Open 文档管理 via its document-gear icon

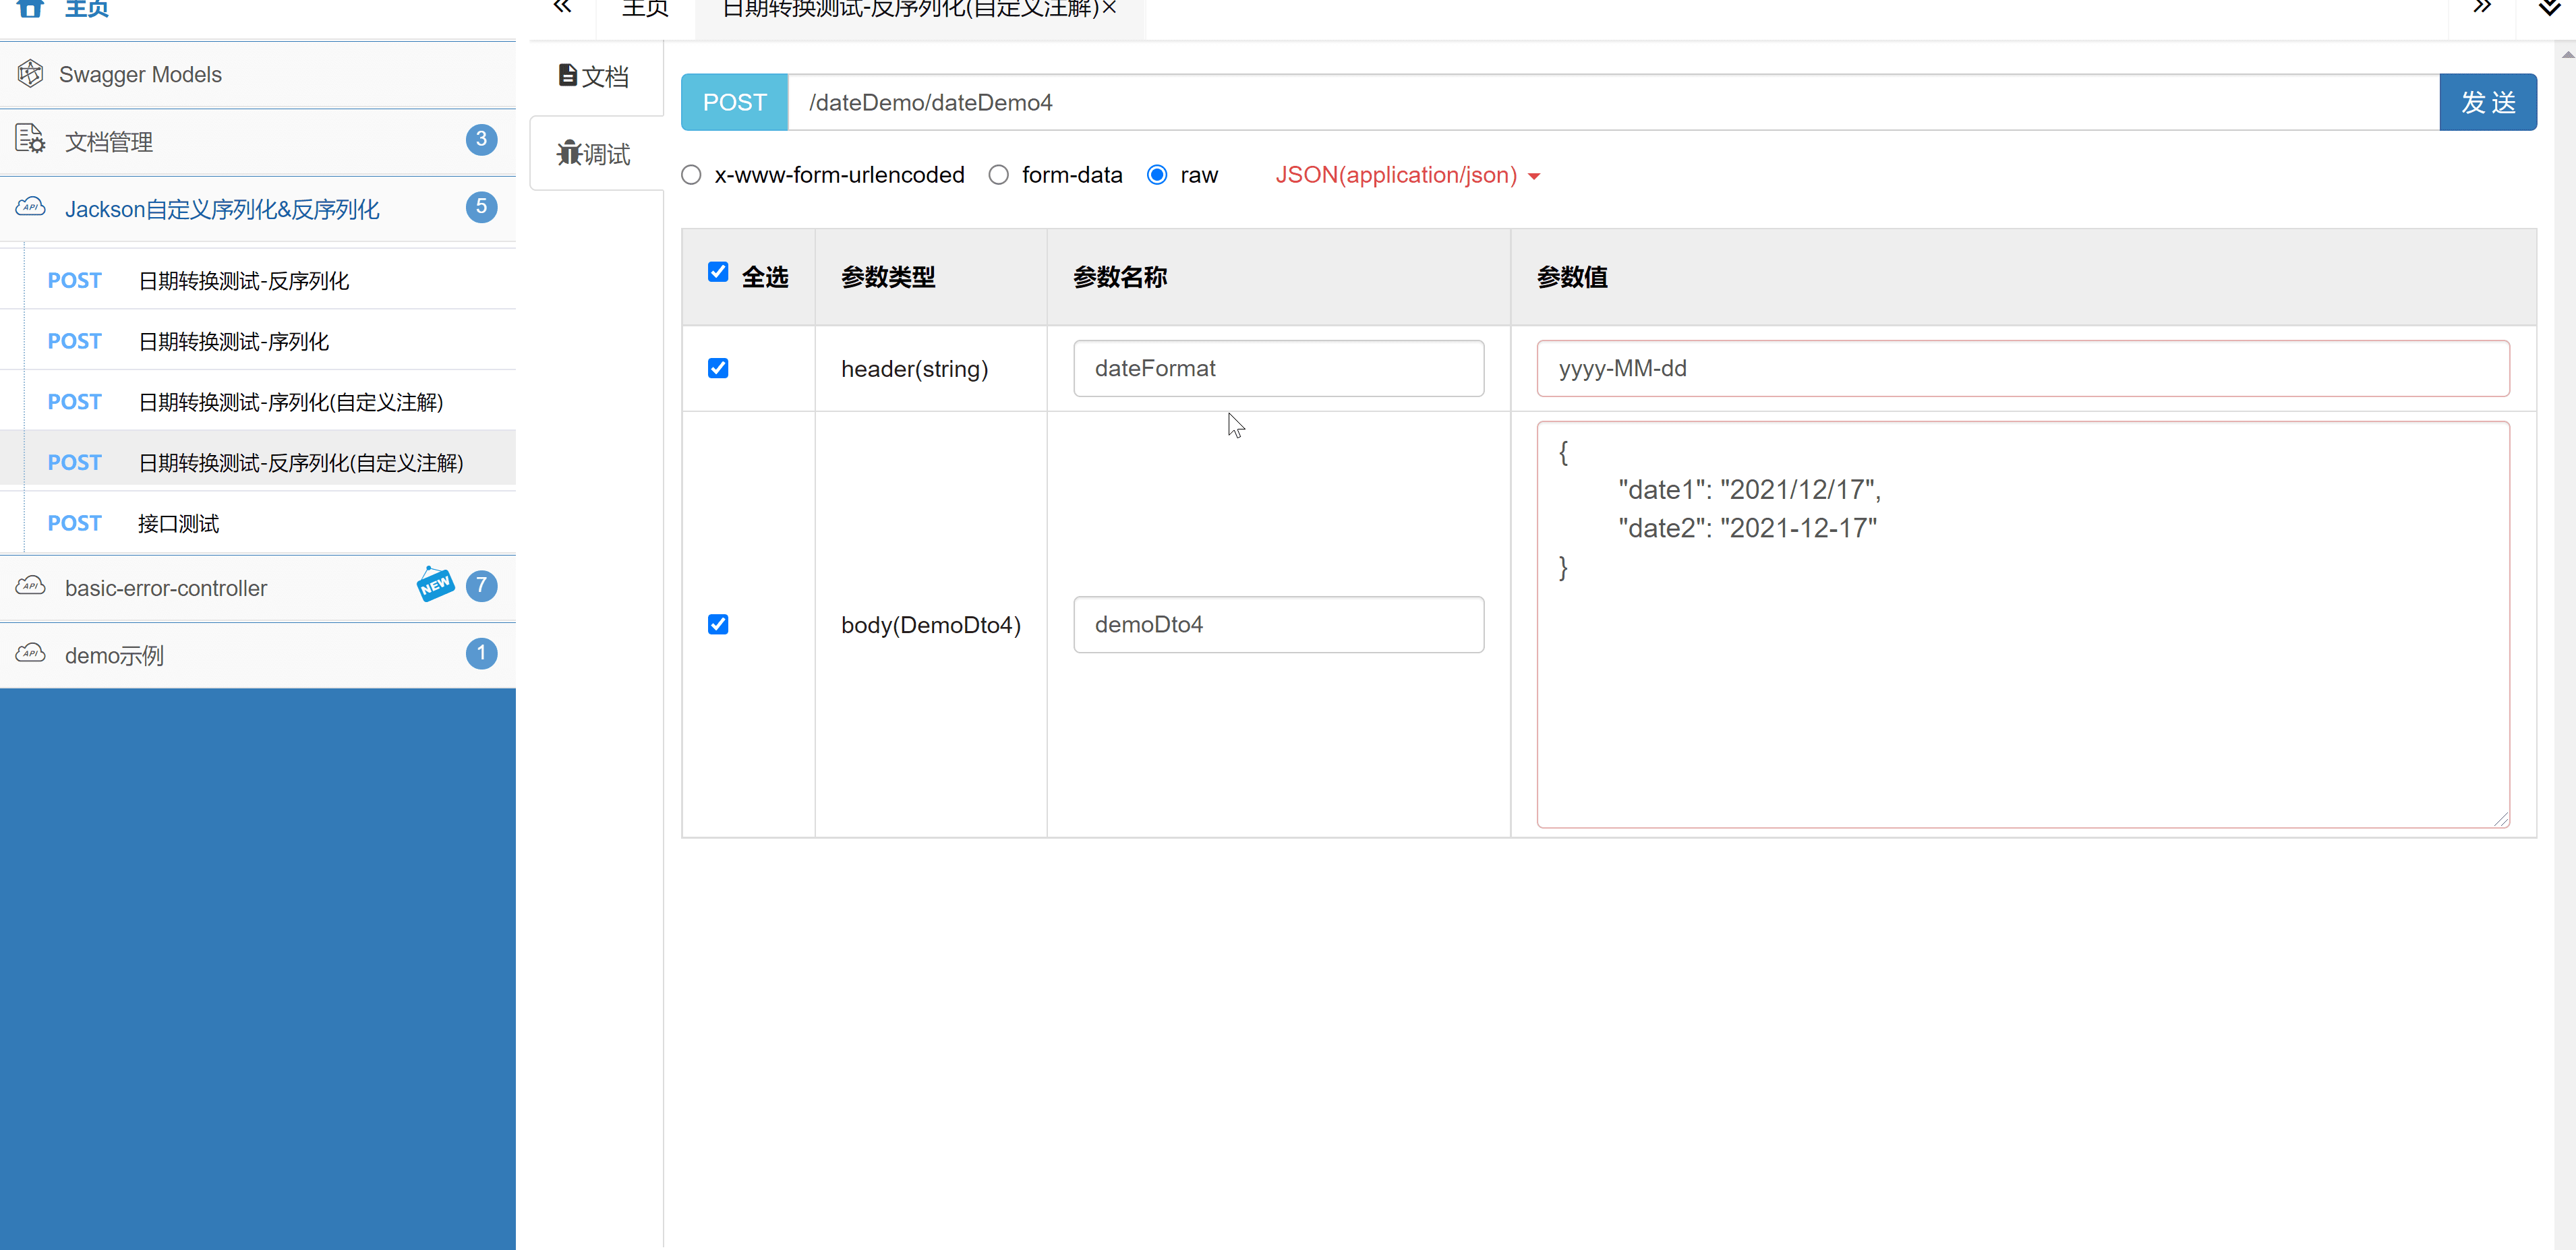click(30, 140)
